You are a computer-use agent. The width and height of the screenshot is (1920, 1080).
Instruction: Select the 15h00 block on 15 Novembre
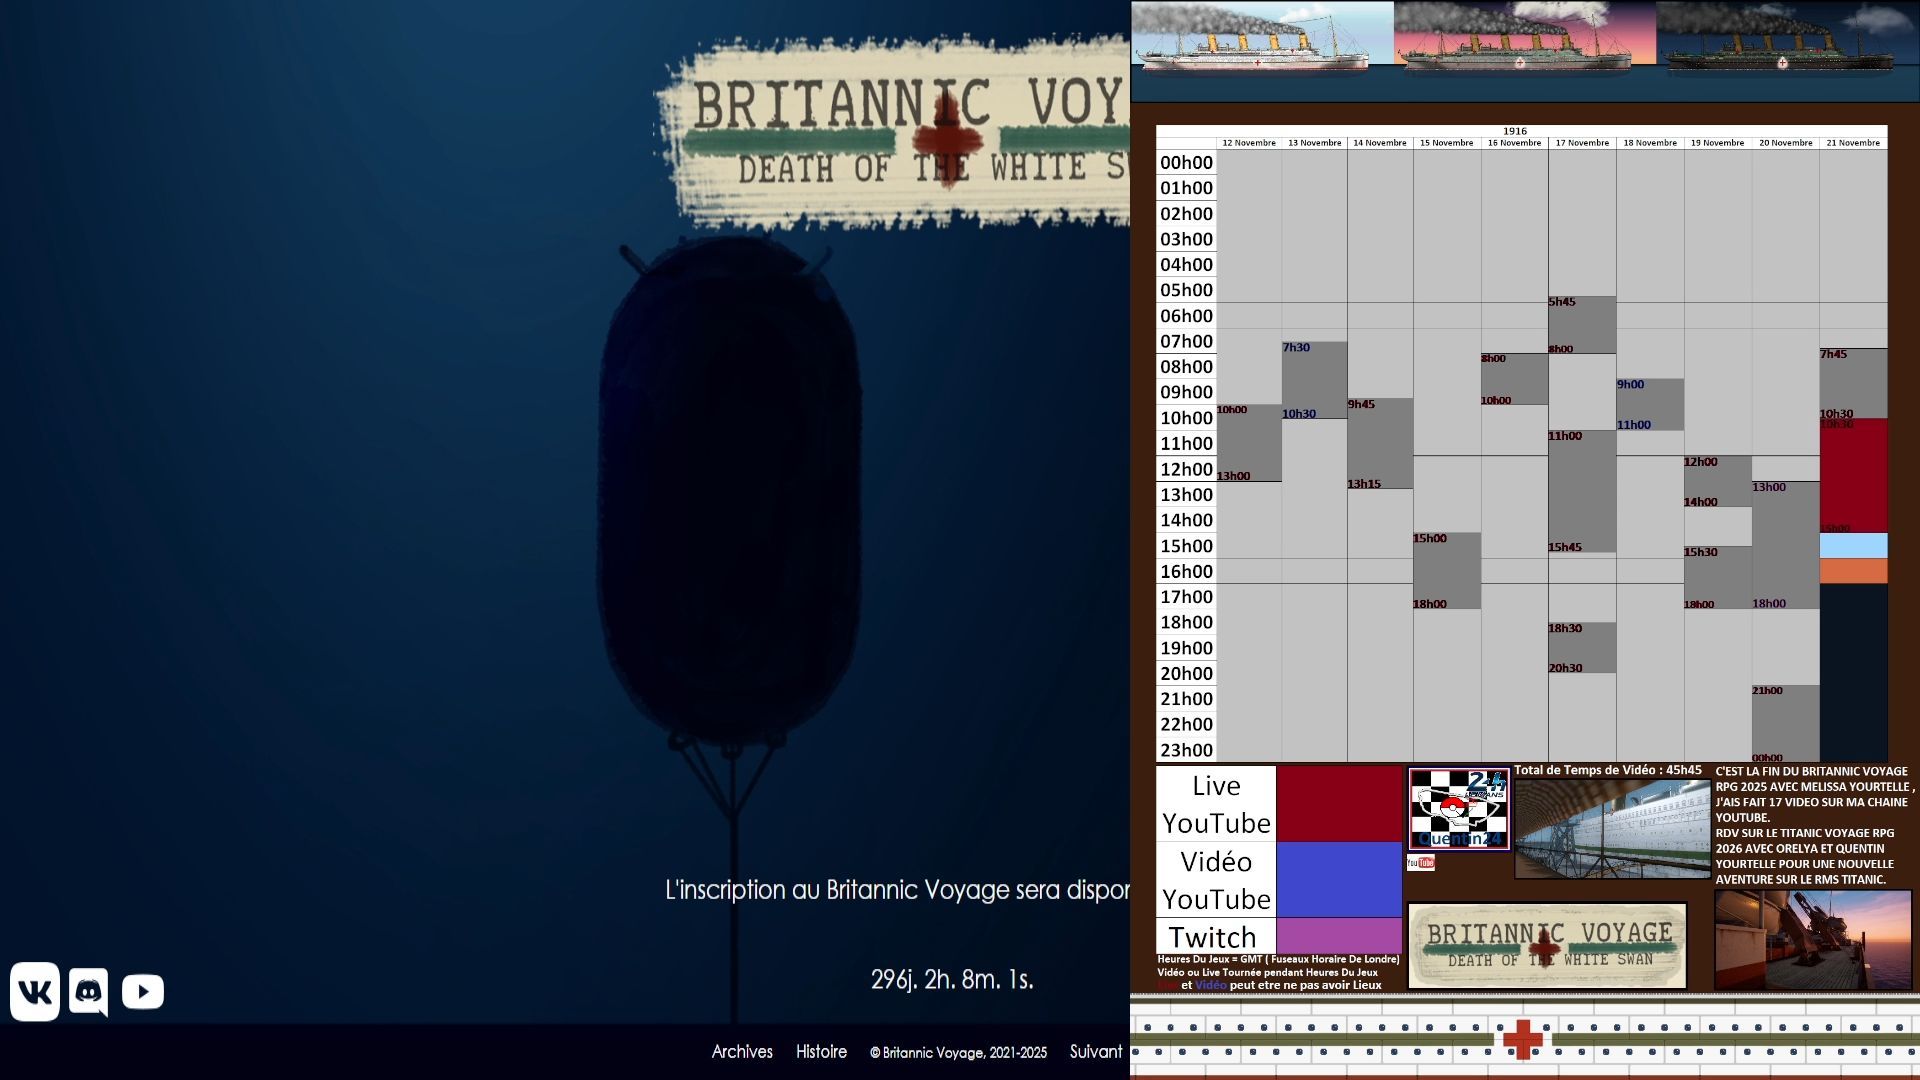coord(1446,571)
